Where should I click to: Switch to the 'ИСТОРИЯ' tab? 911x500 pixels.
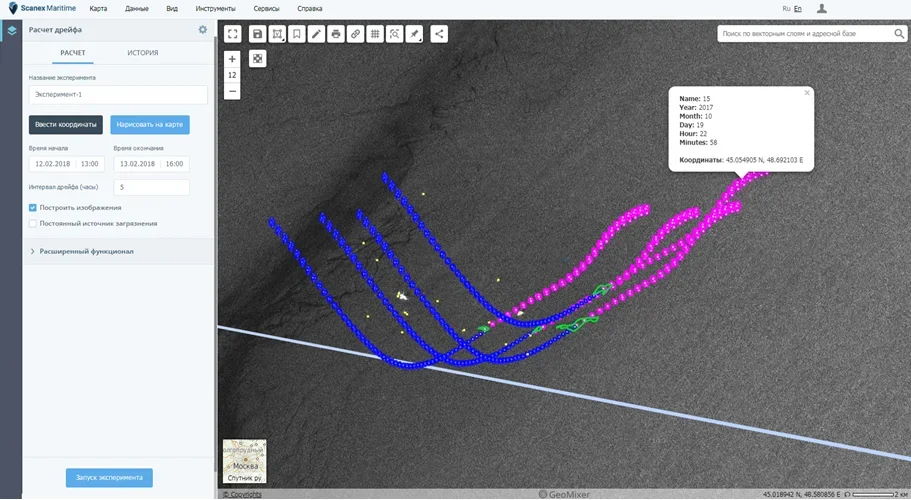click(x=142, y=52)
